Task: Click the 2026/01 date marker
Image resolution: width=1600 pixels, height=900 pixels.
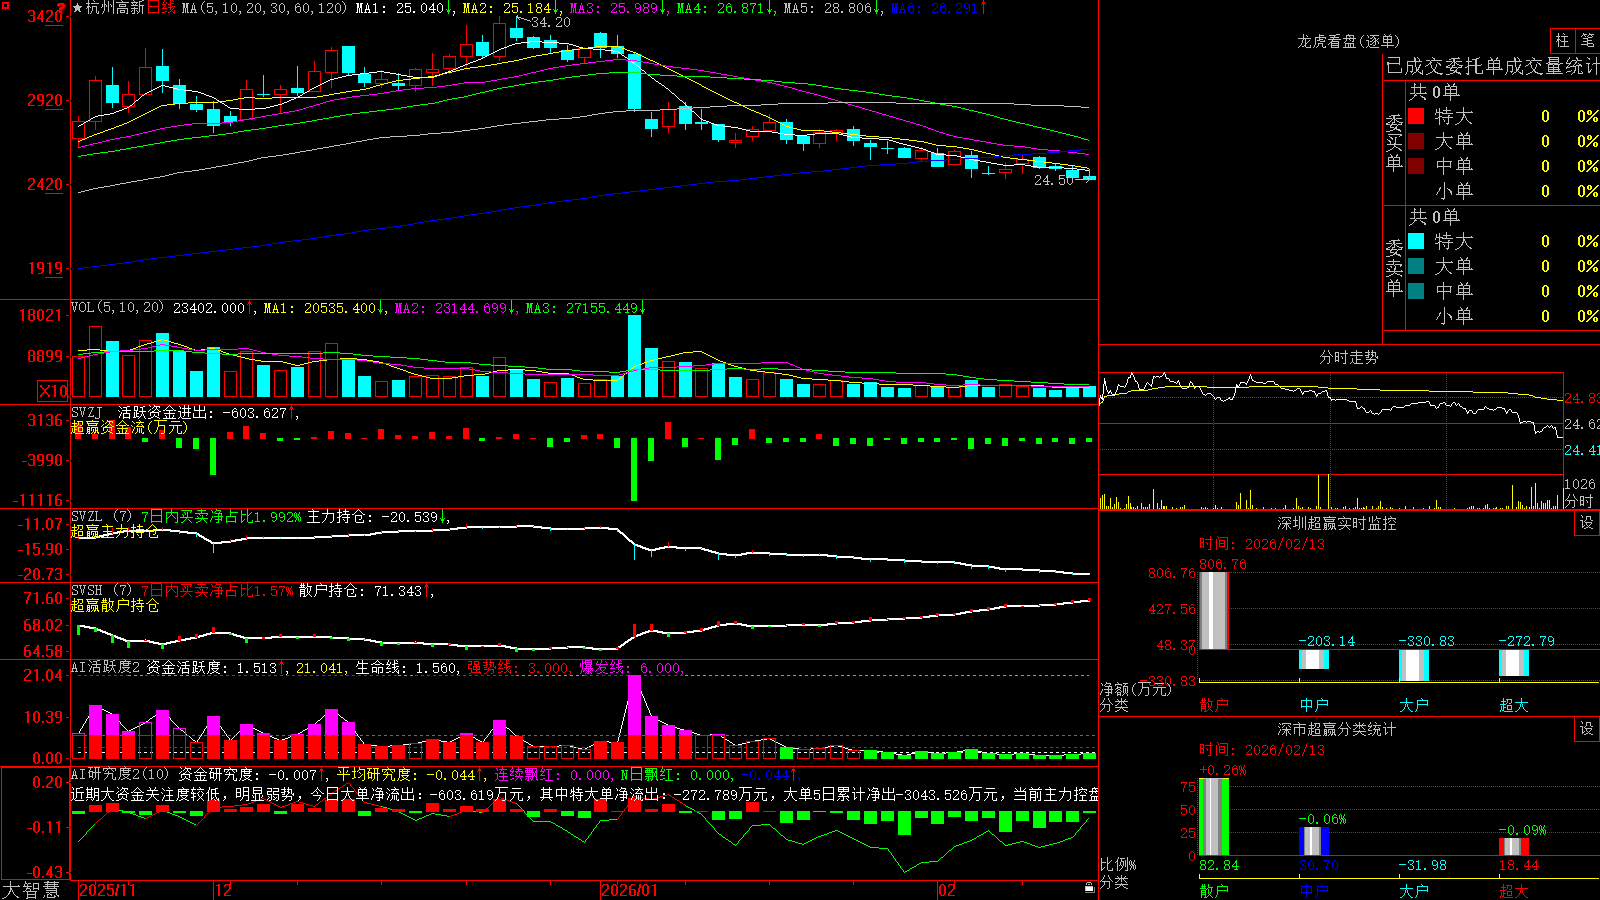Action: [x=630, y=890]
